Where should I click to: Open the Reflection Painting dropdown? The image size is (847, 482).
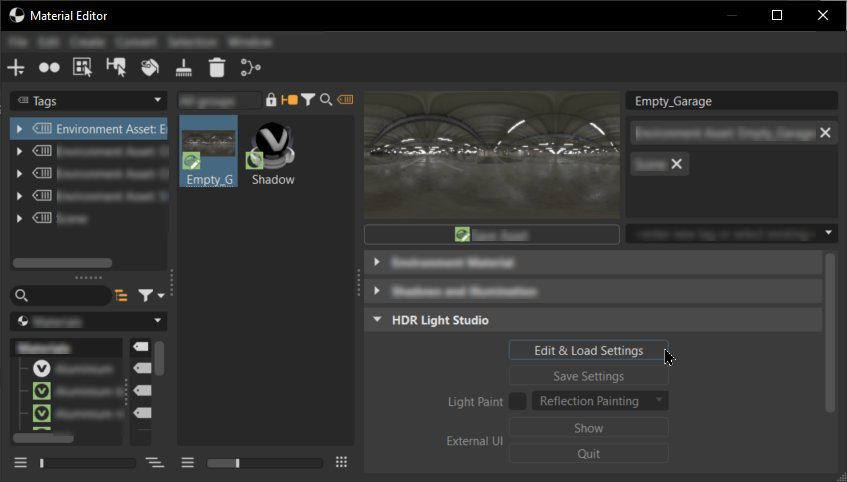(x=600, y=401)
